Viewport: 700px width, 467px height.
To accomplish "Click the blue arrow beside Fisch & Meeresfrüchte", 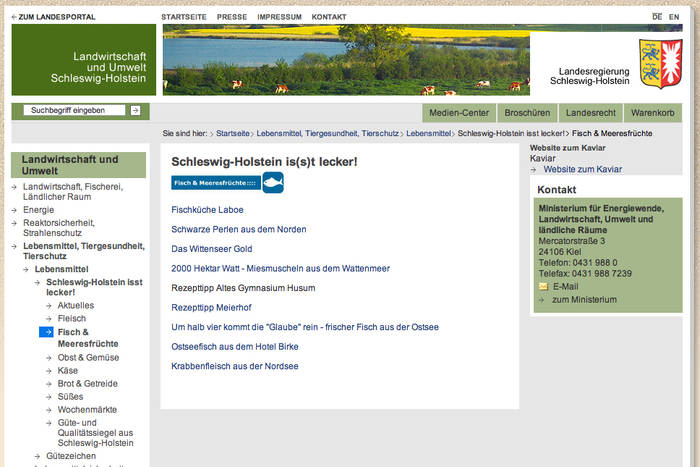I will point(46,331).
